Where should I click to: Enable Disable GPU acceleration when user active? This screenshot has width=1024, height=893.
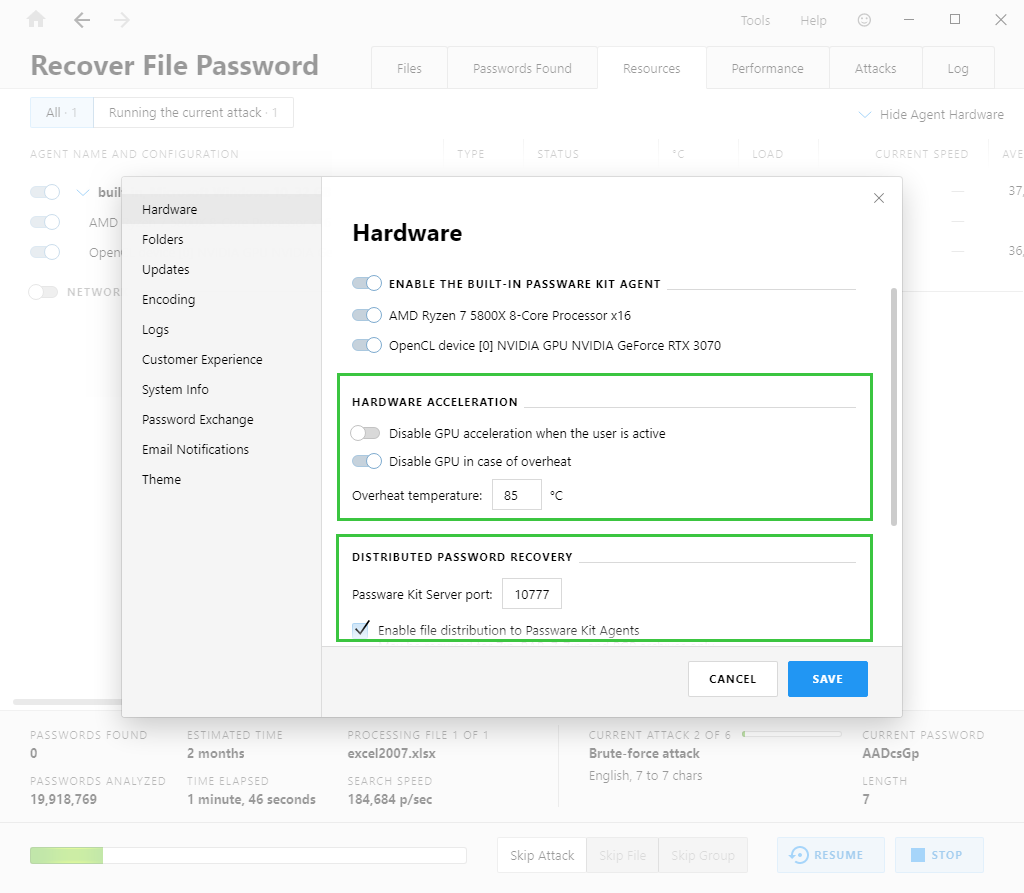365,433
